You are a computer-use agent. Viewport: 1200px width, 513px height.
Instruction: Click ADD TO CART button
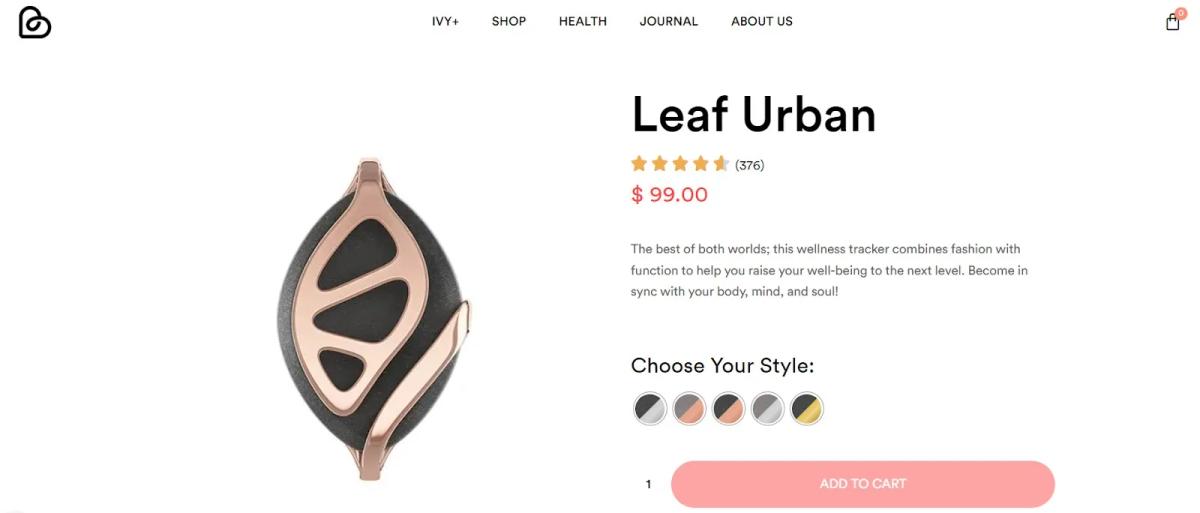[x=863, y=484]
